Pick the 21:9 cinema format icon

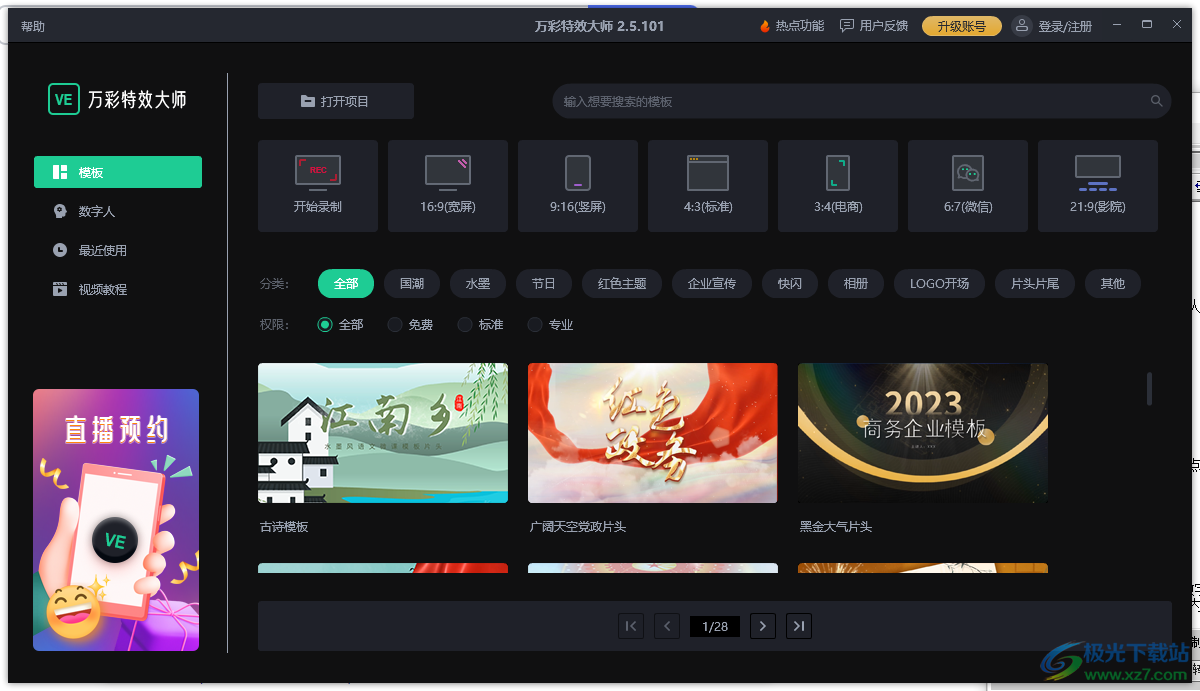pos(1097,185)
